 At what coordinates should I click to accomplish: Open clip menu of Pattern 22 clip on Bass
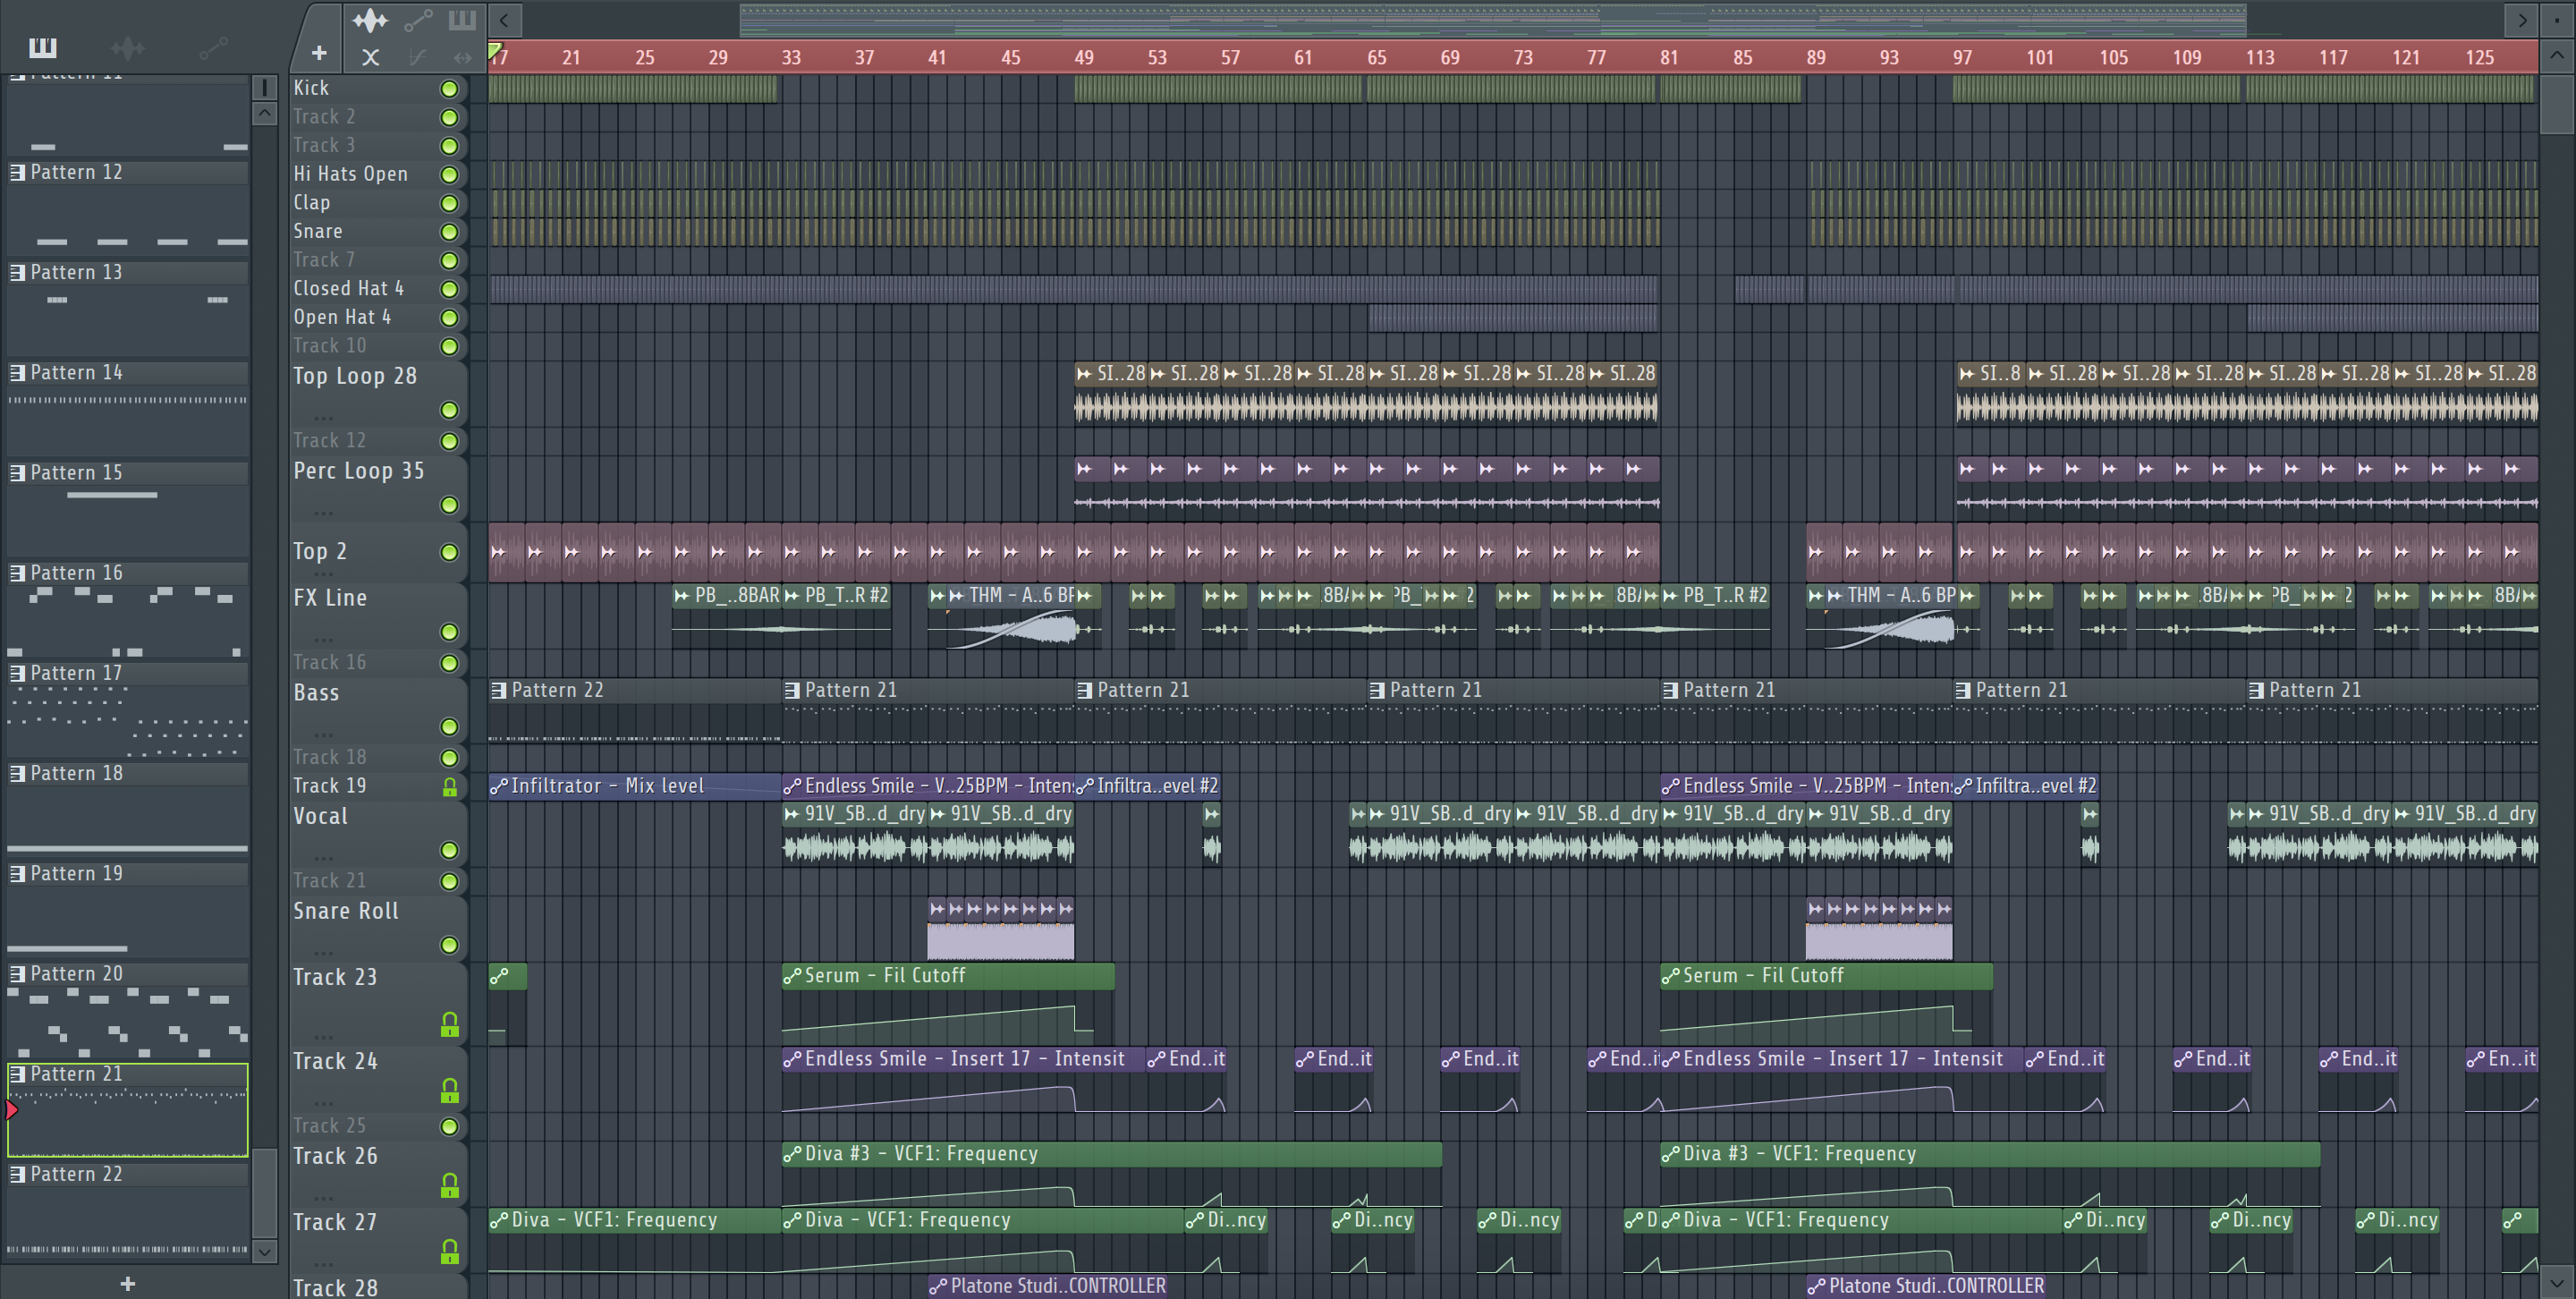[x=498, y=690]
